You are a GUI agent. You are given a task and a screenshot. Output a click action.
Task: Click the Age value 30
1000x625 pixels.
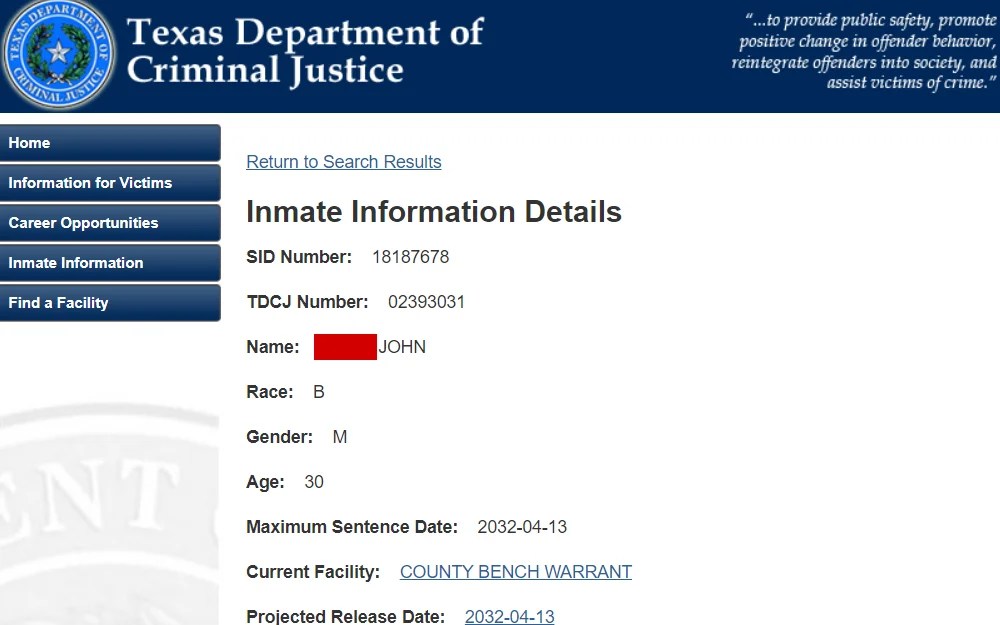point(314,482)
